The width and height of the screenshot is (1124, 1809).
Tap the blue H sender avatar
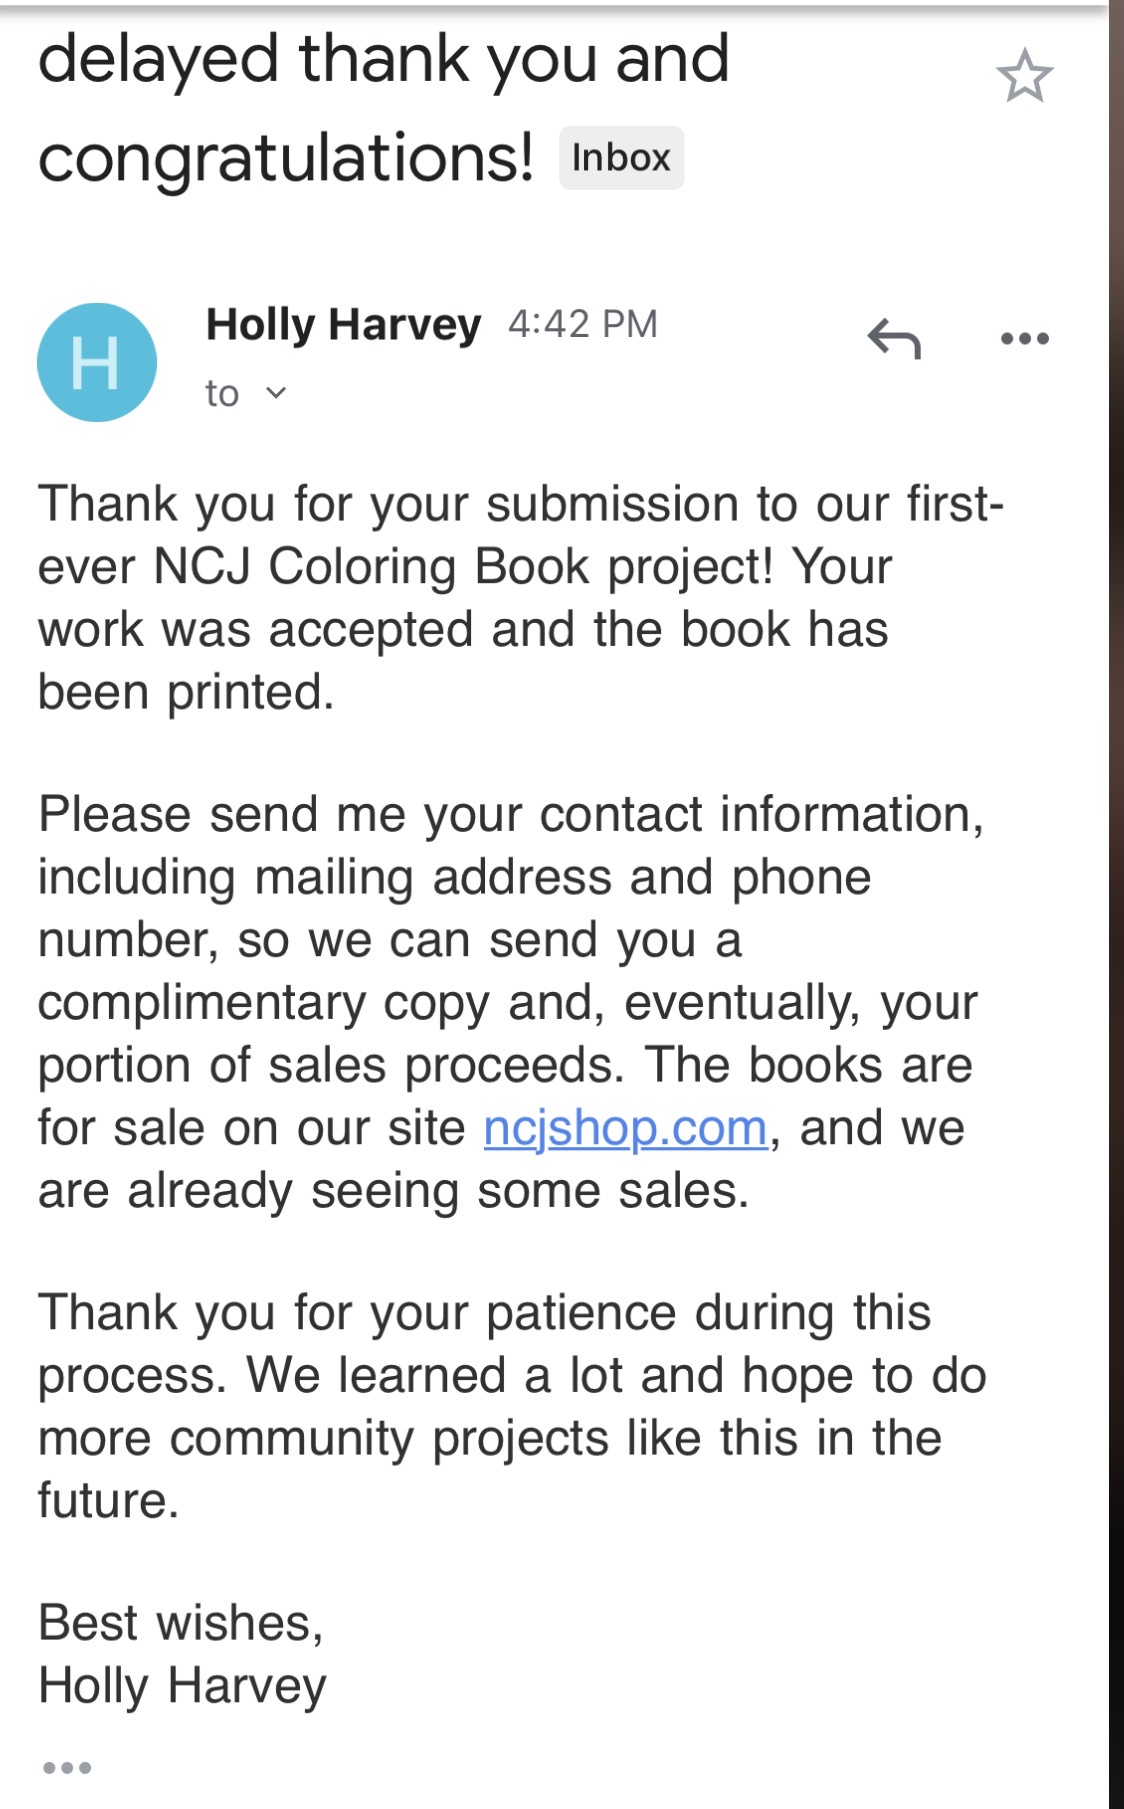[97, 362]
